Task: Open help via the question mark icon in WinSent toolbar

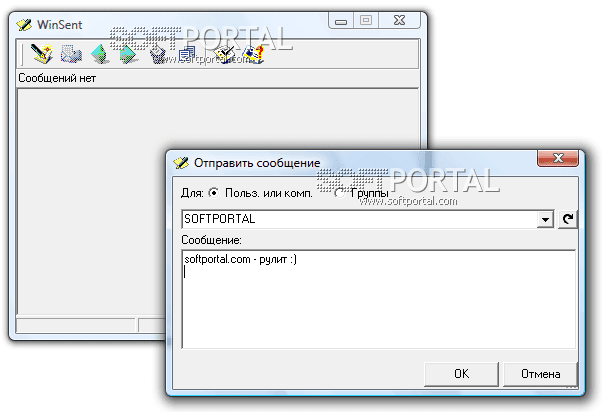Action: pyautogui.click(x=254, y=54)
